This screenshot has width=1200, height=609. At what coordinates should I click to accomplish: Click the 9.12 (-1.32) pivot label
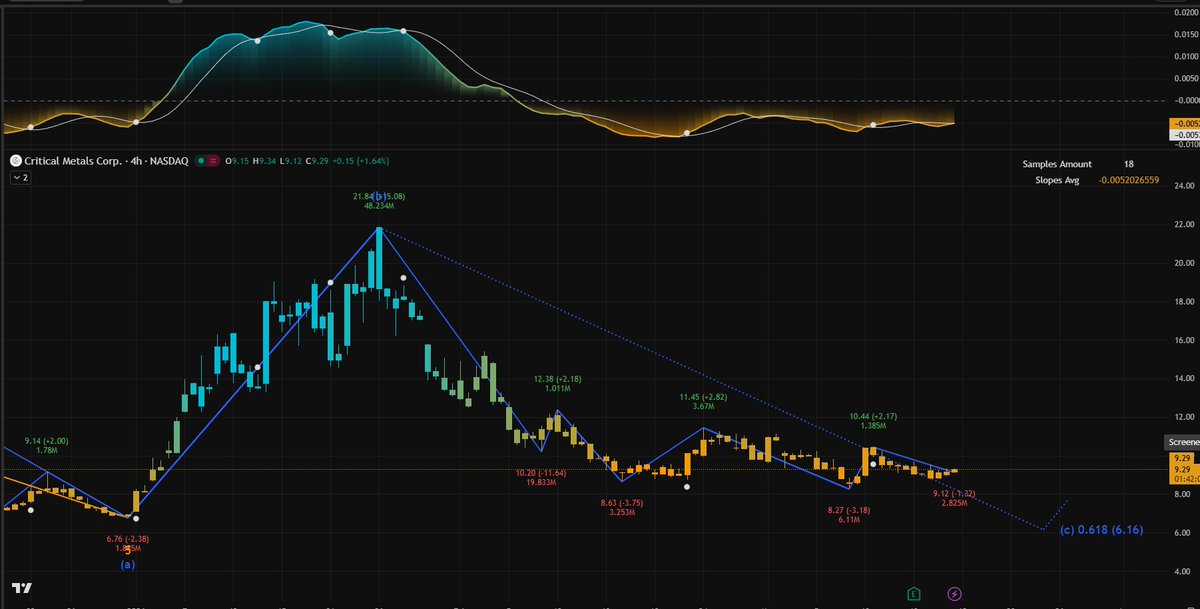[954, 493]
